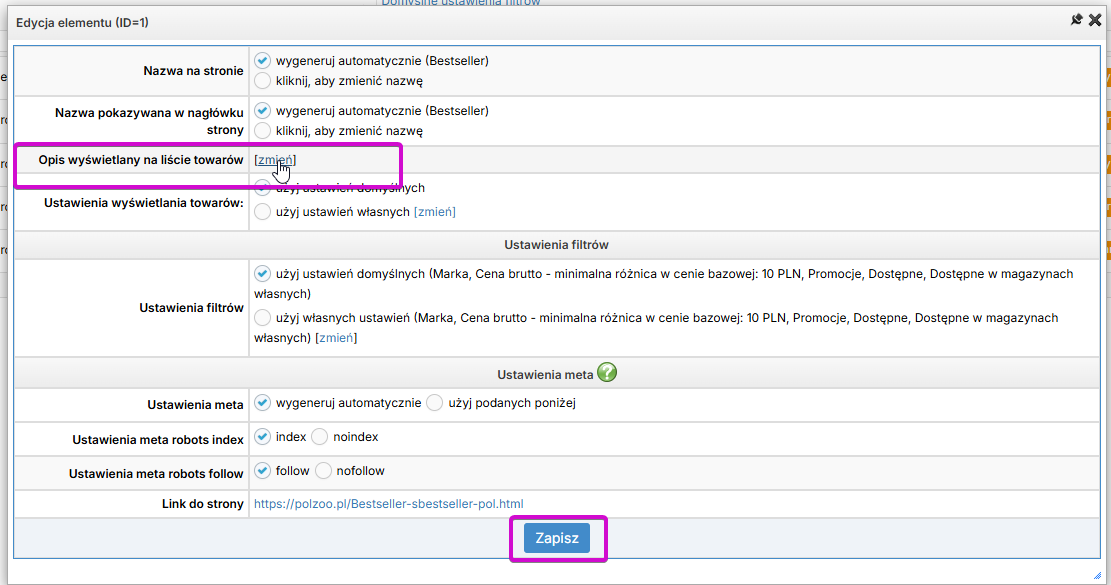
Task: Select 'wygeneruj automatycznie' for Nazwa na stronie
Action: (x=263, y=60)
